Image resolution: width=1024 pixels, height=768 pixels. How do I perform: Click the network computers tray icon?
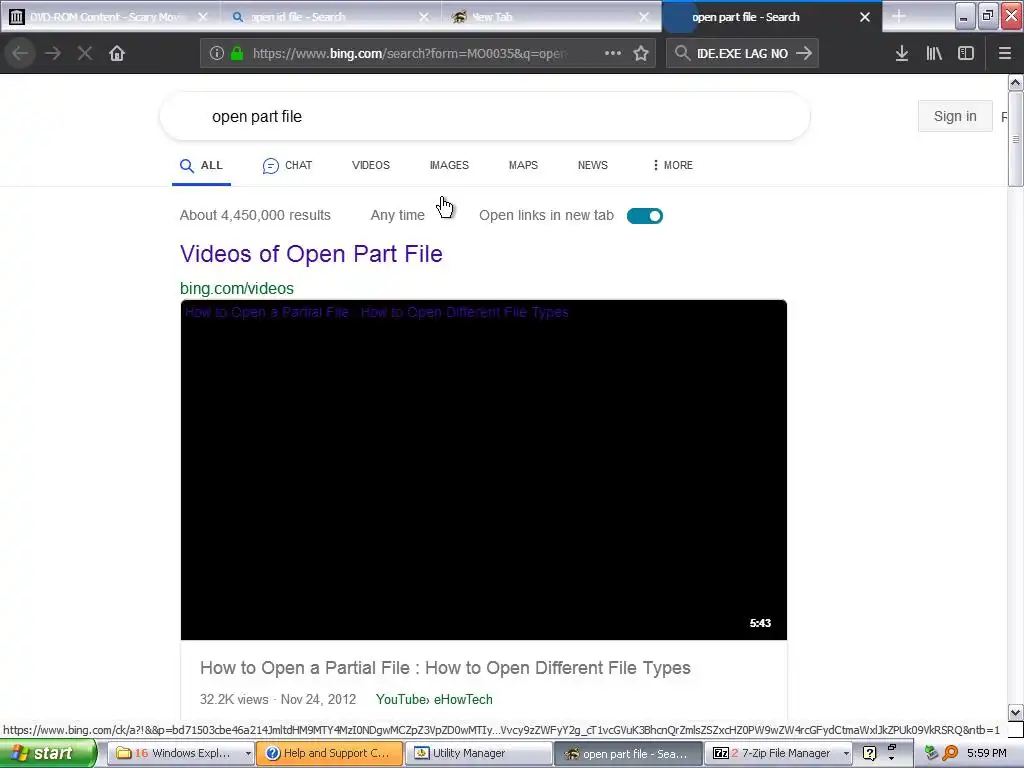coord(931,753)
